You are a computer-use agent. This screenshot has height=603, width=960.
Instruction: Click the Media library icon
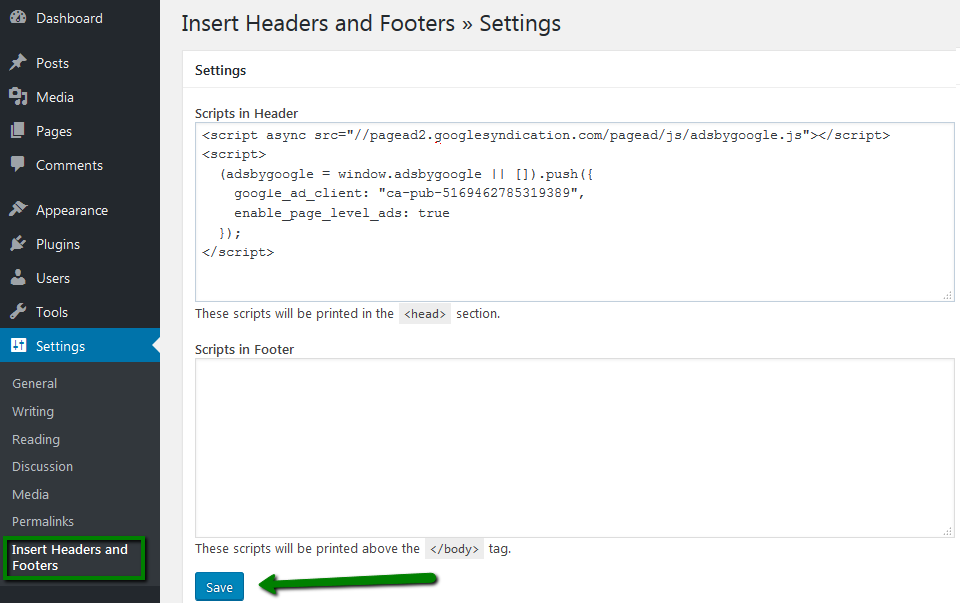pos(18,97)
